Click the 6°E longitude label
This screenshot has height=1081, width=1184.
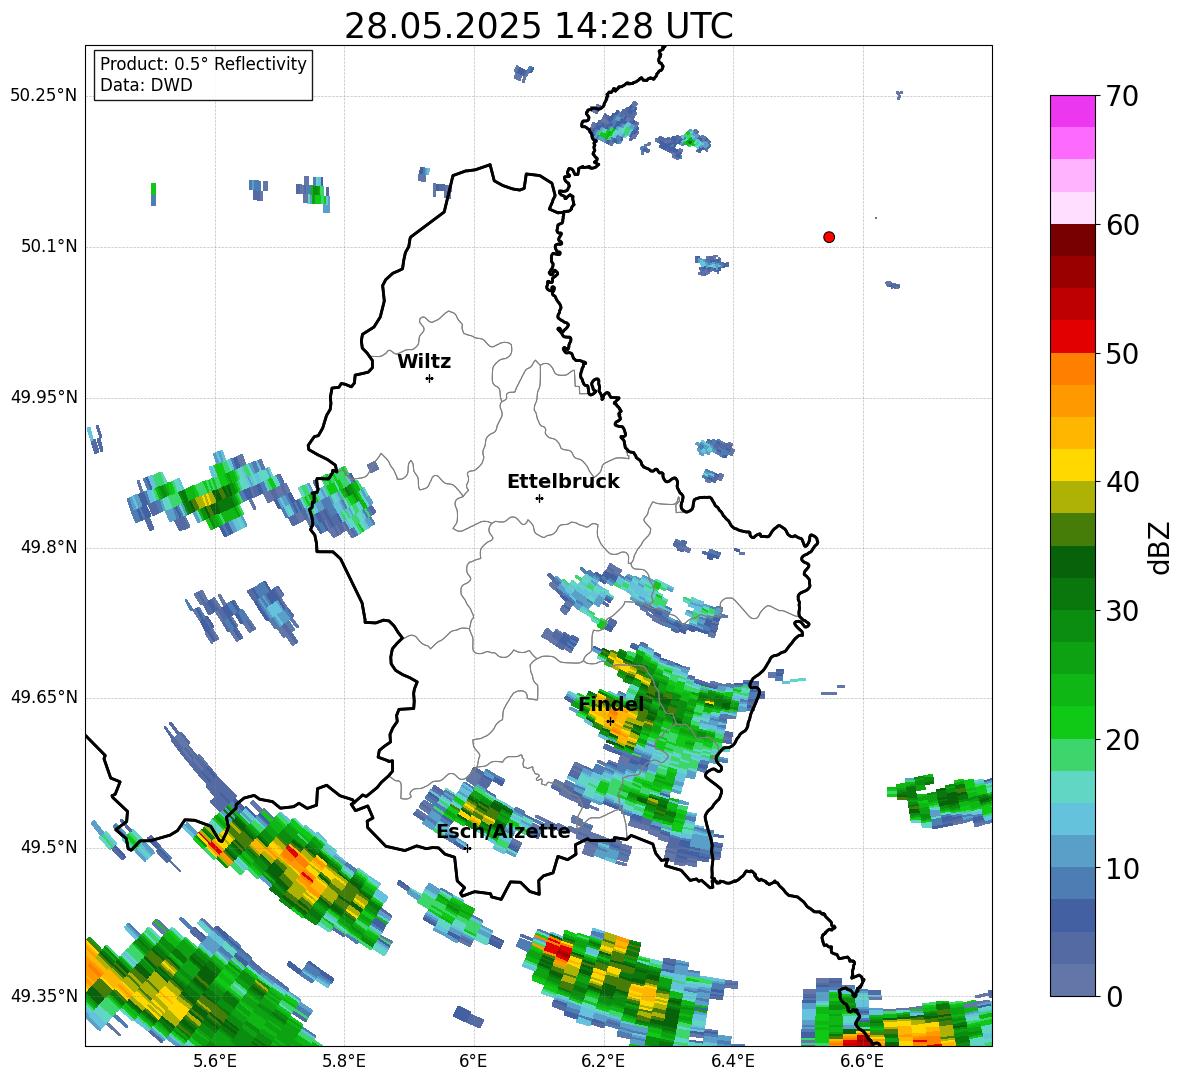point(473,1061)
